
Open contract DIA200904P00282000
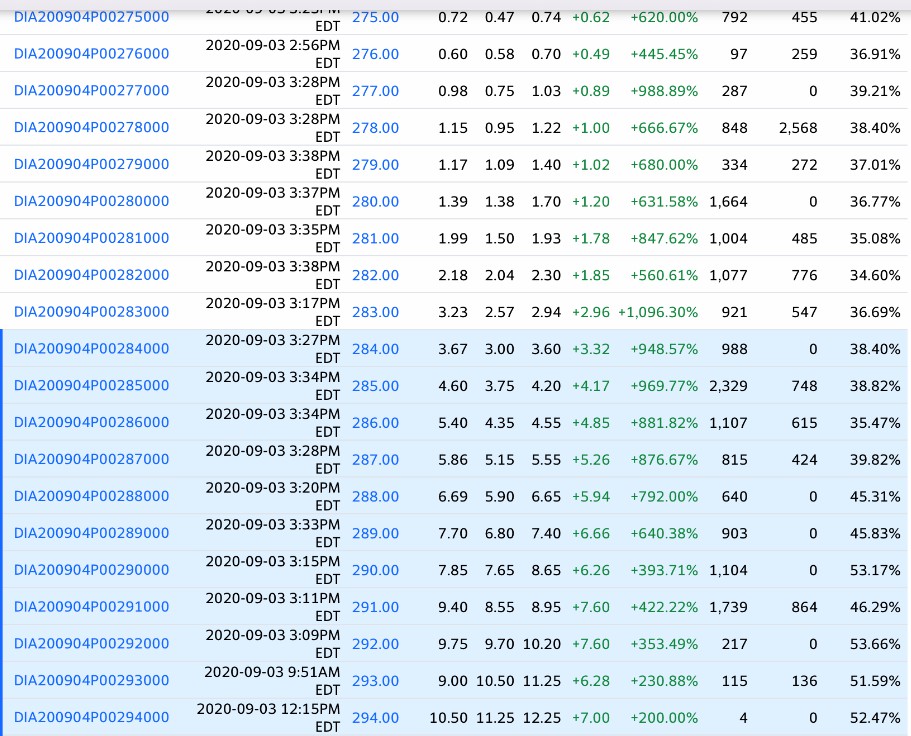[x=91, y=275]
